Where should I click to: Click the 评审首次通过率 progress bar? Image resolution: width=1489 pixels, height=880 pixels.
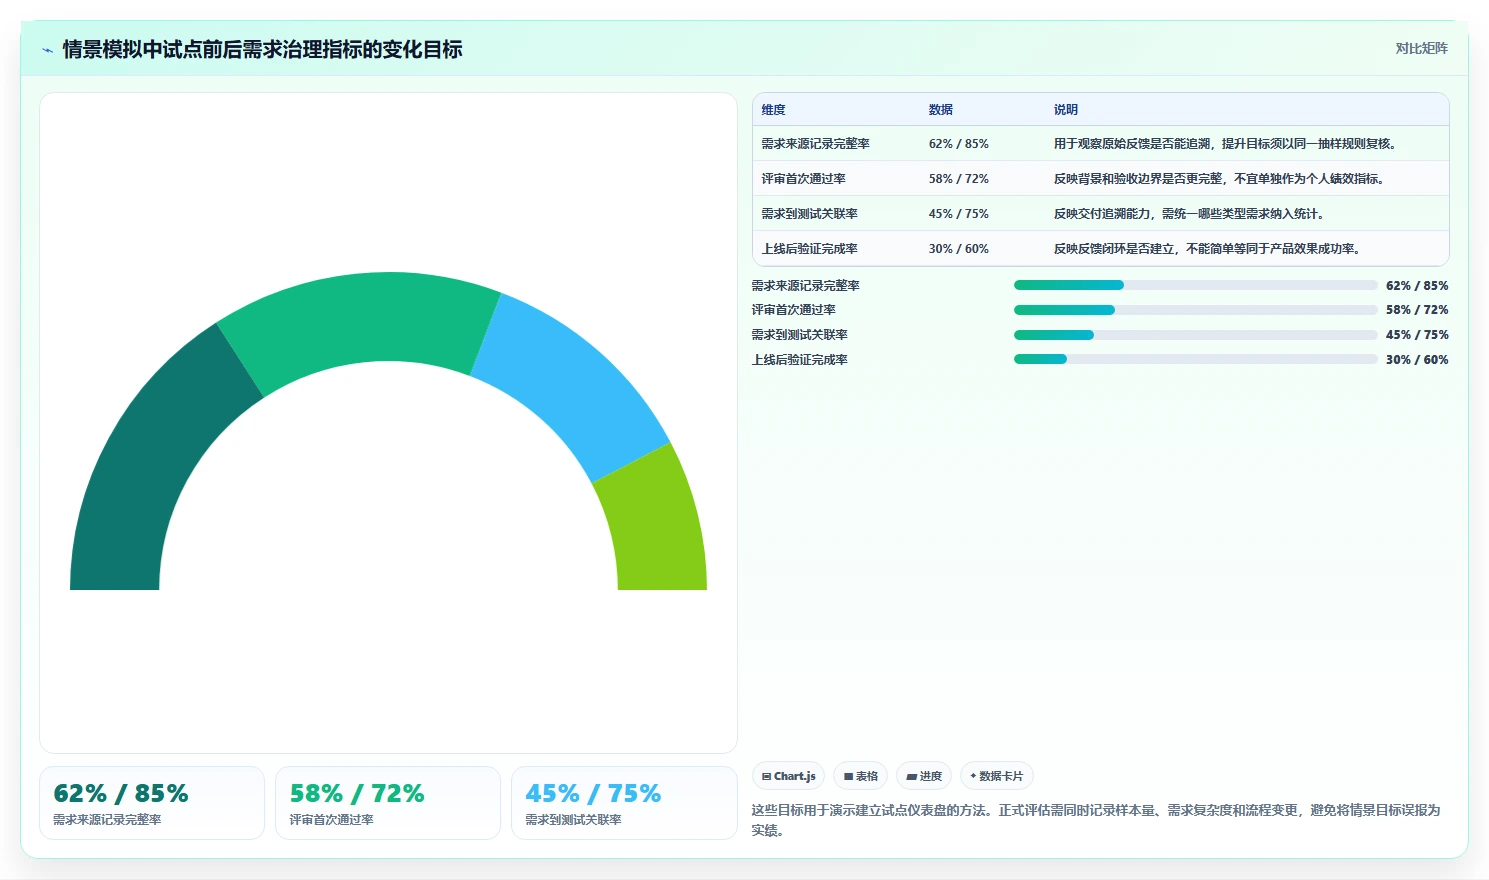click(x=1196, y=310)
